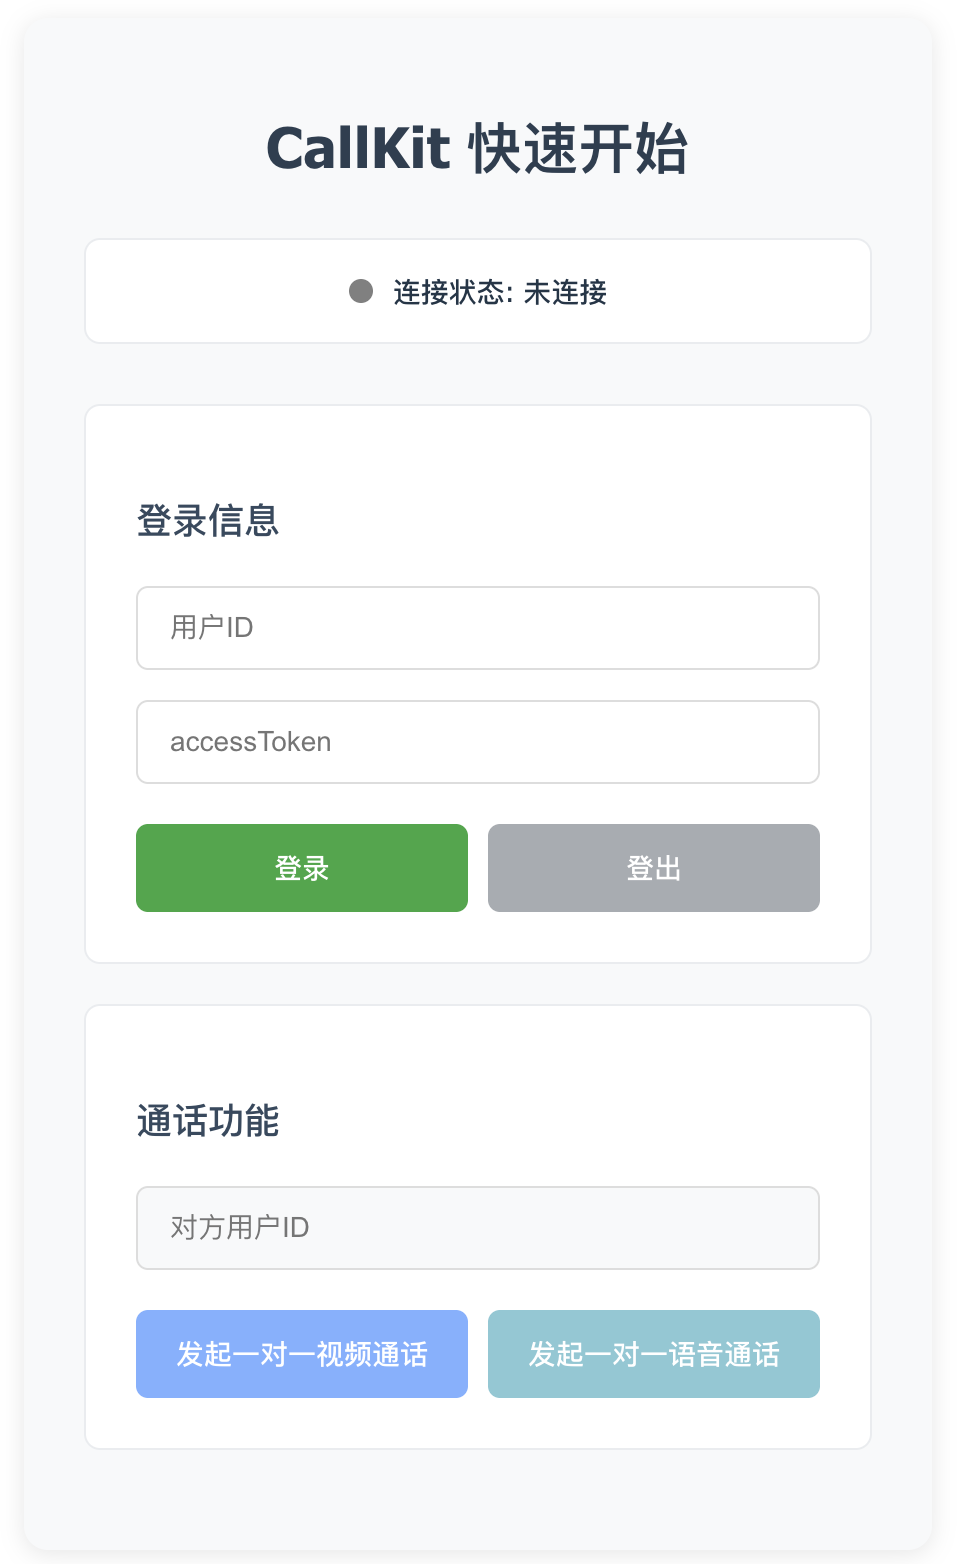Click the 对方用户ID placeholder text
Screen dimensions: 958x1564
[x=240, y=1228]
